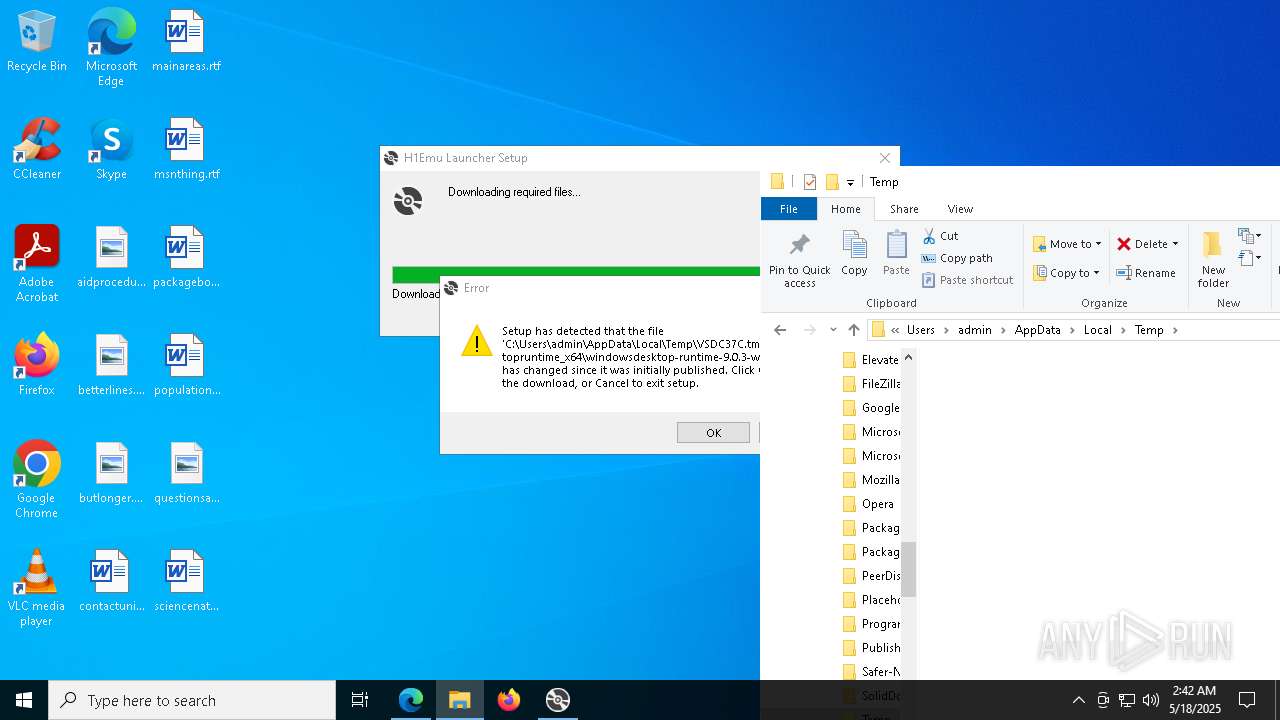Click the Task View taskbar icon
The height and width of the screenshot is (720, 1280).
(x=360, y=700)
